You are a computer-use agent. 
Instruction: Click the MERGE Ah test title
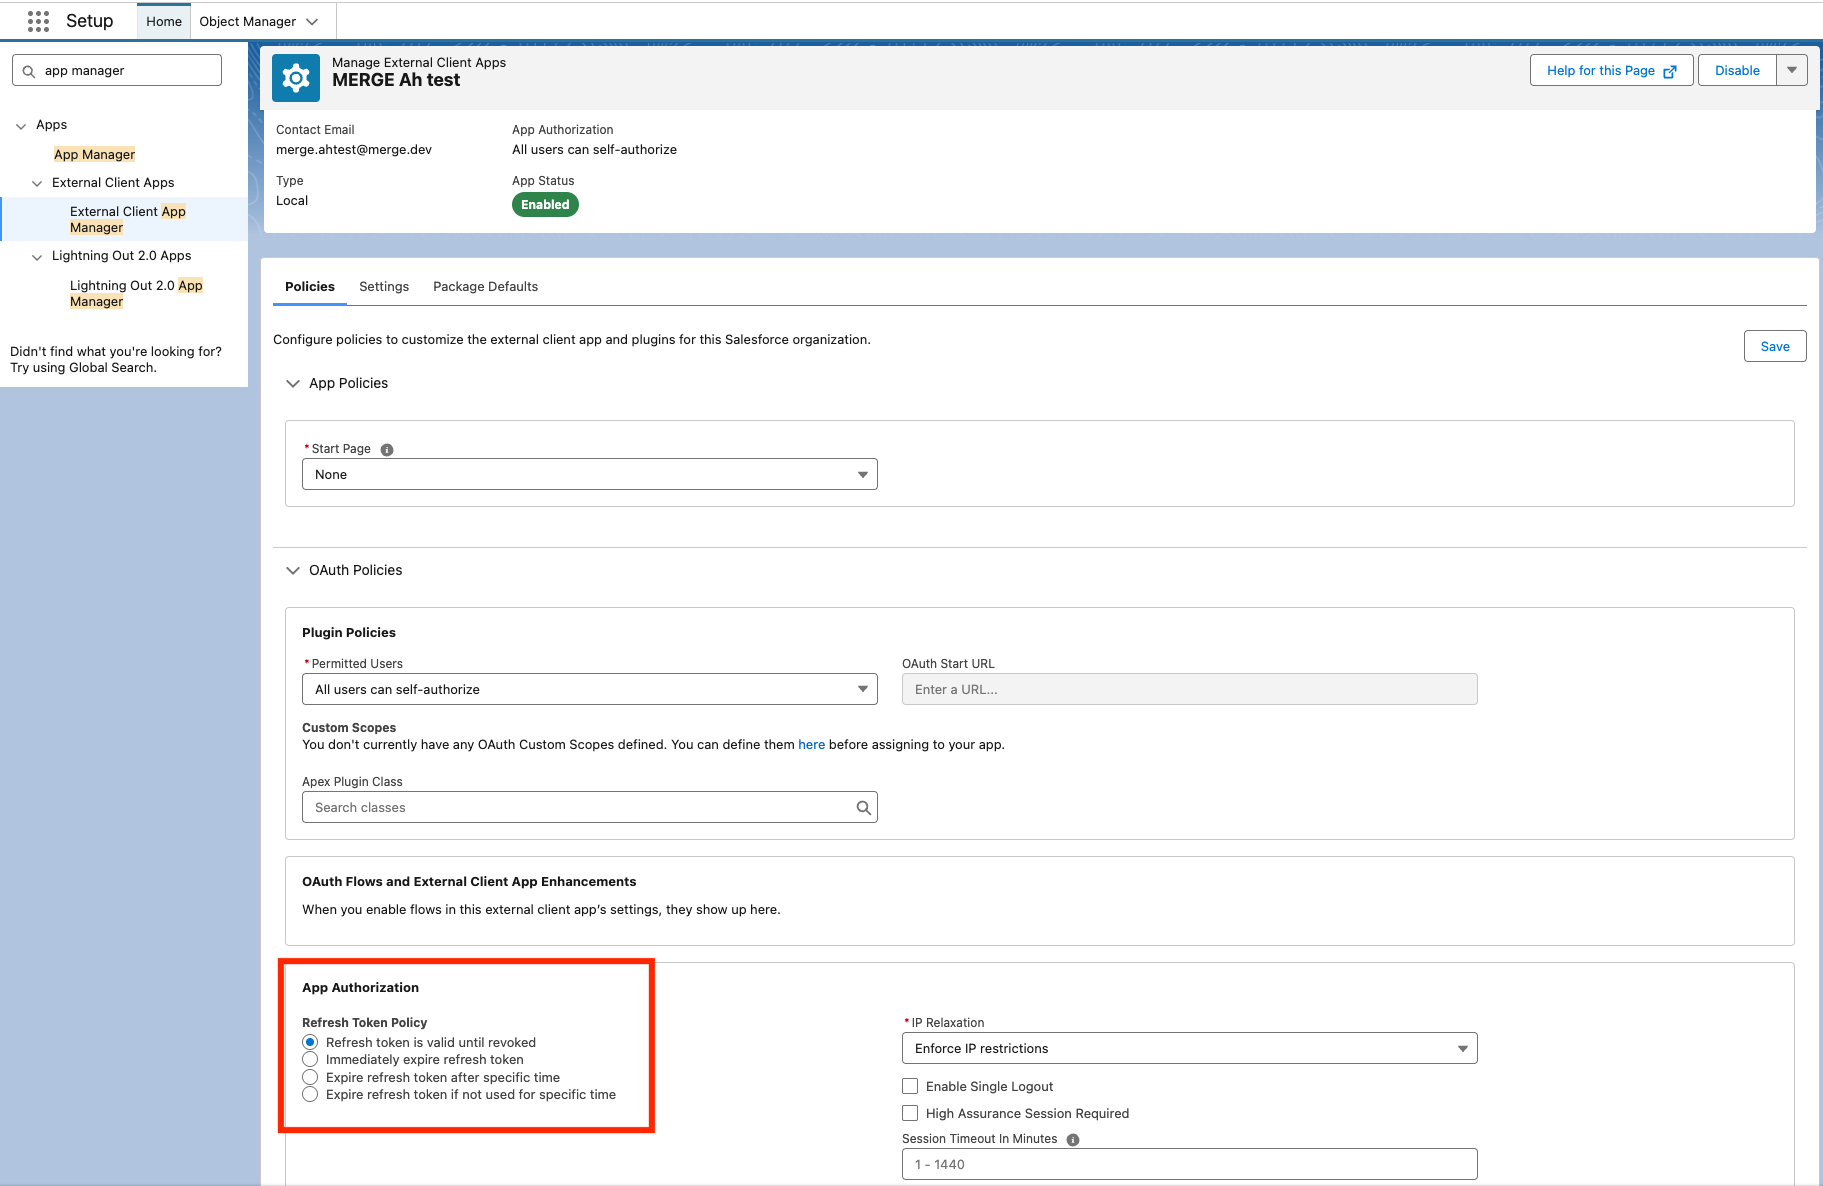pos(396,80)
